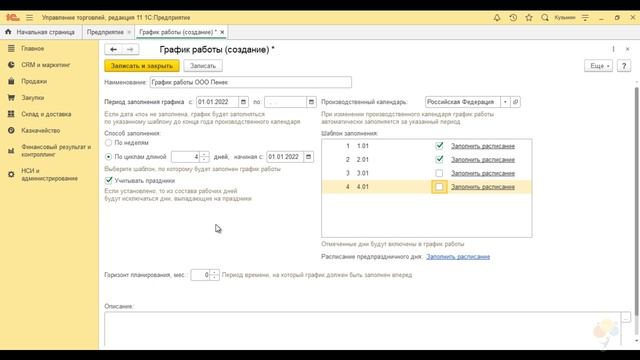
Task: Expand the Производственный календарь dropdown arrow
Action: click(x=505, y=102)
